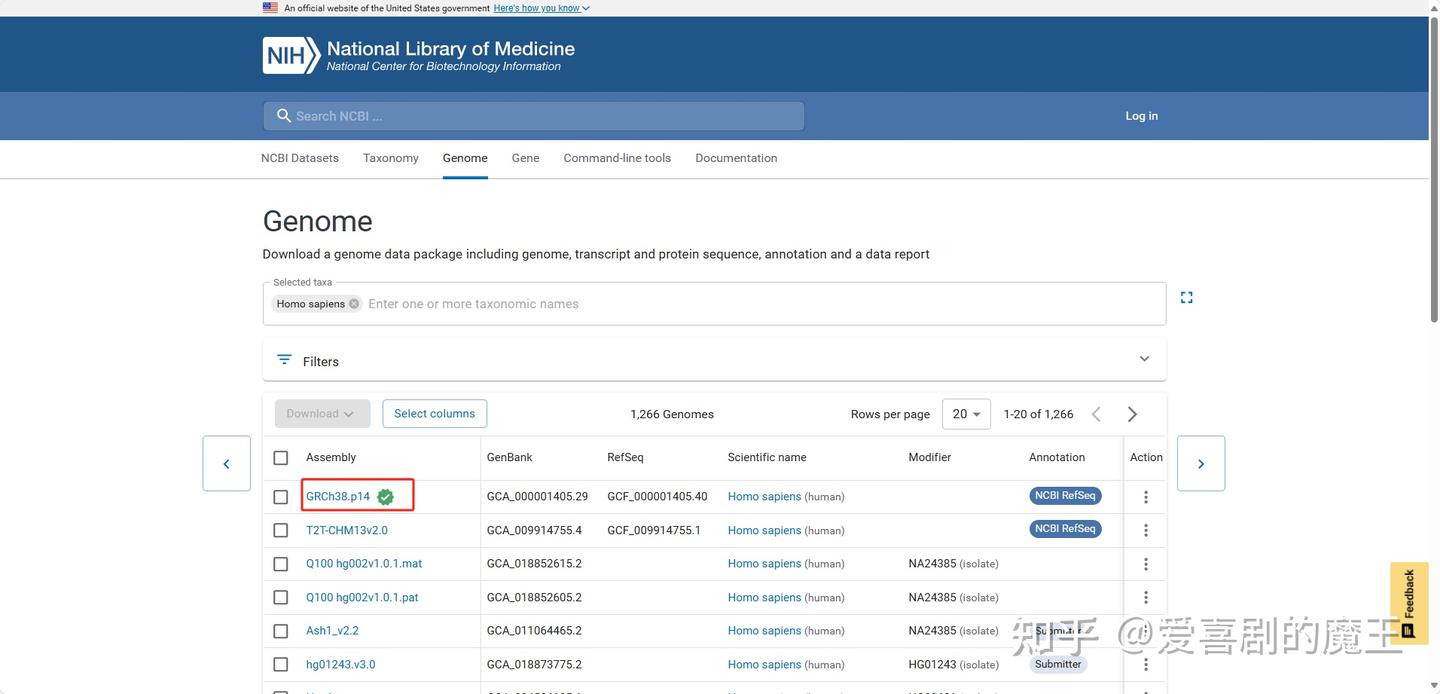This screenshot has height=694, width=1440.
Task: Go to next page of genomes
Action: pyautogui.click(x=1132, y=414)
